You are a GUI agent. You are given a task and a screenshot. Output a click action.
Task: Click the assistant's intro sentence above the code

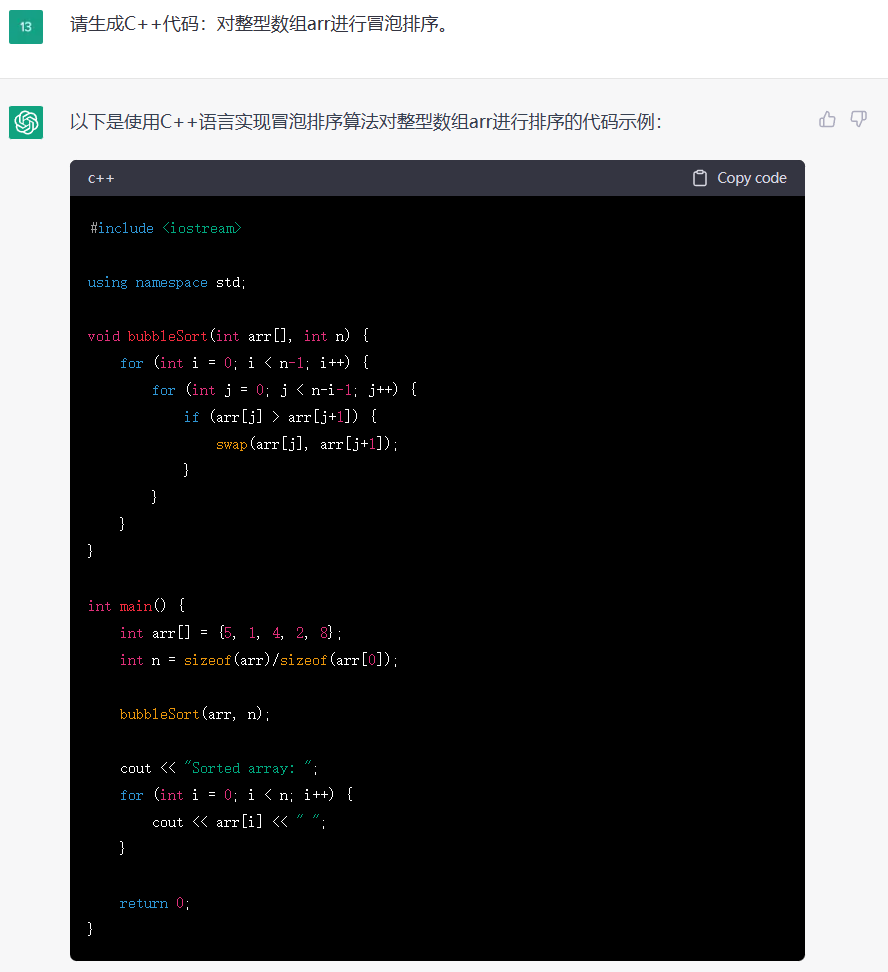coord(365,122)
